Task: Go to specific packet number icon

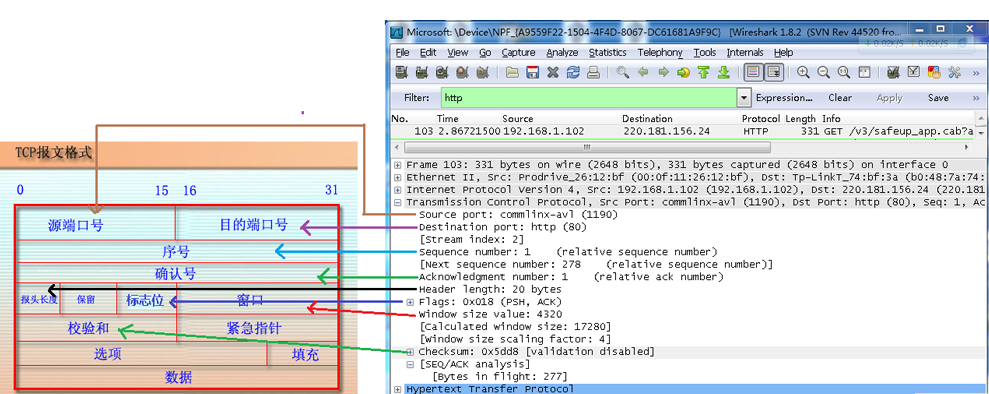Action: coord(683,72)
